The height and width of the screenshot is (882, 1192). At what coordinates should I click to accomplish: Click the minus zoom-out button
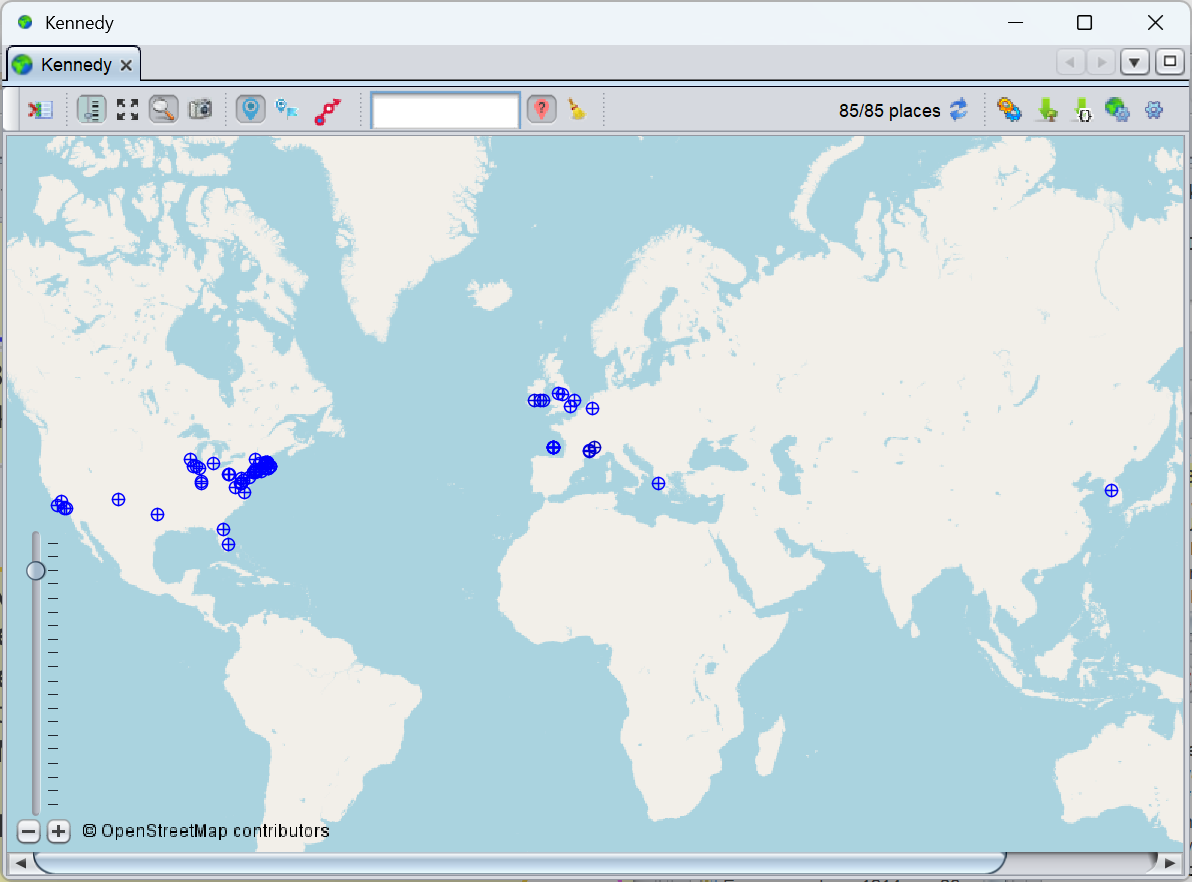(x=28, y=831)
